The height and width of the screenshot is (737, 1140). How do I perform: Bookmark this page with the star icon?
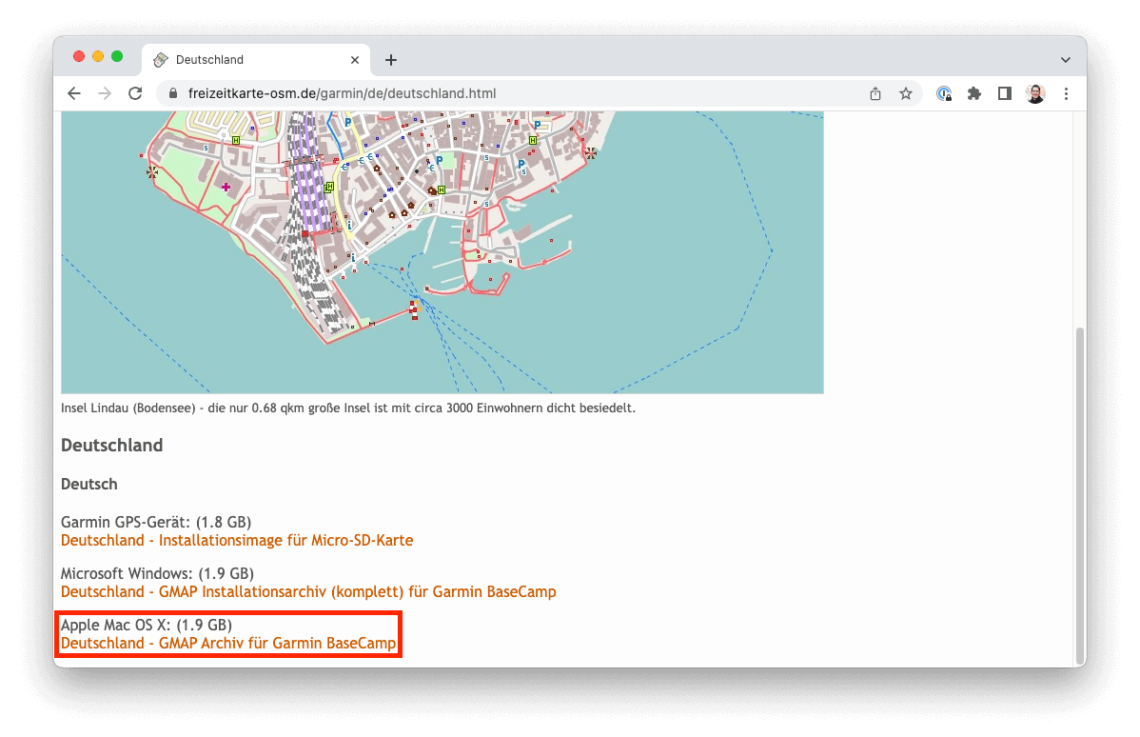(x=906, y=93)
